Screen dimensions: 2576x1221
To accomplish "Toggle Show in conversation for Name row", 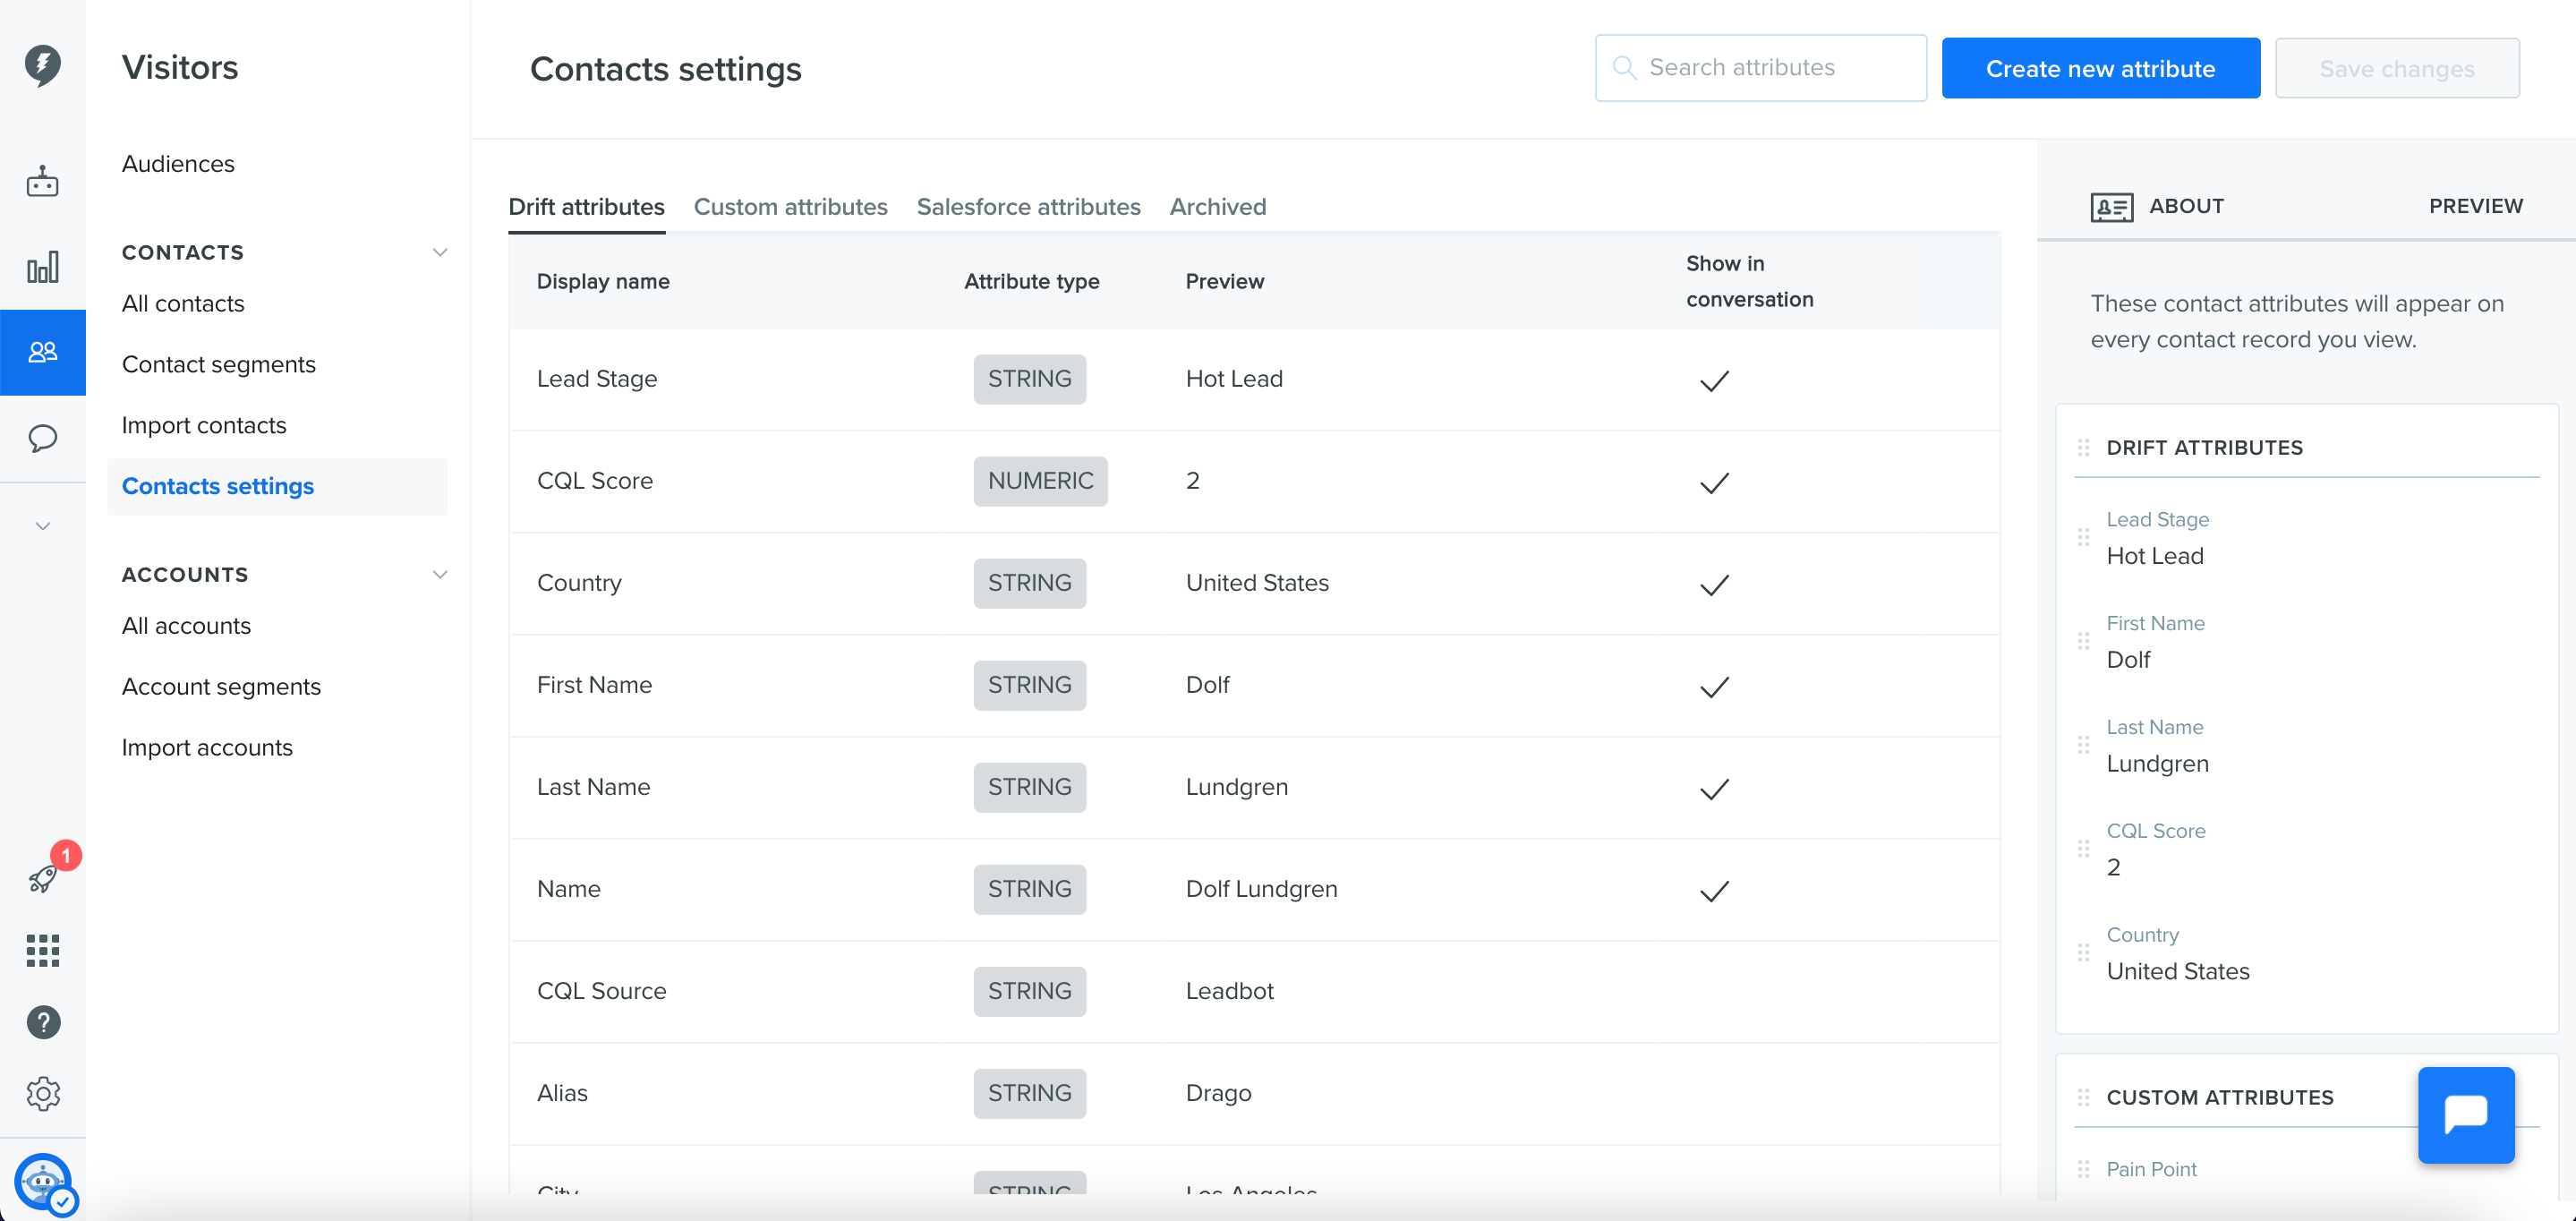I will pos(1714,890).
